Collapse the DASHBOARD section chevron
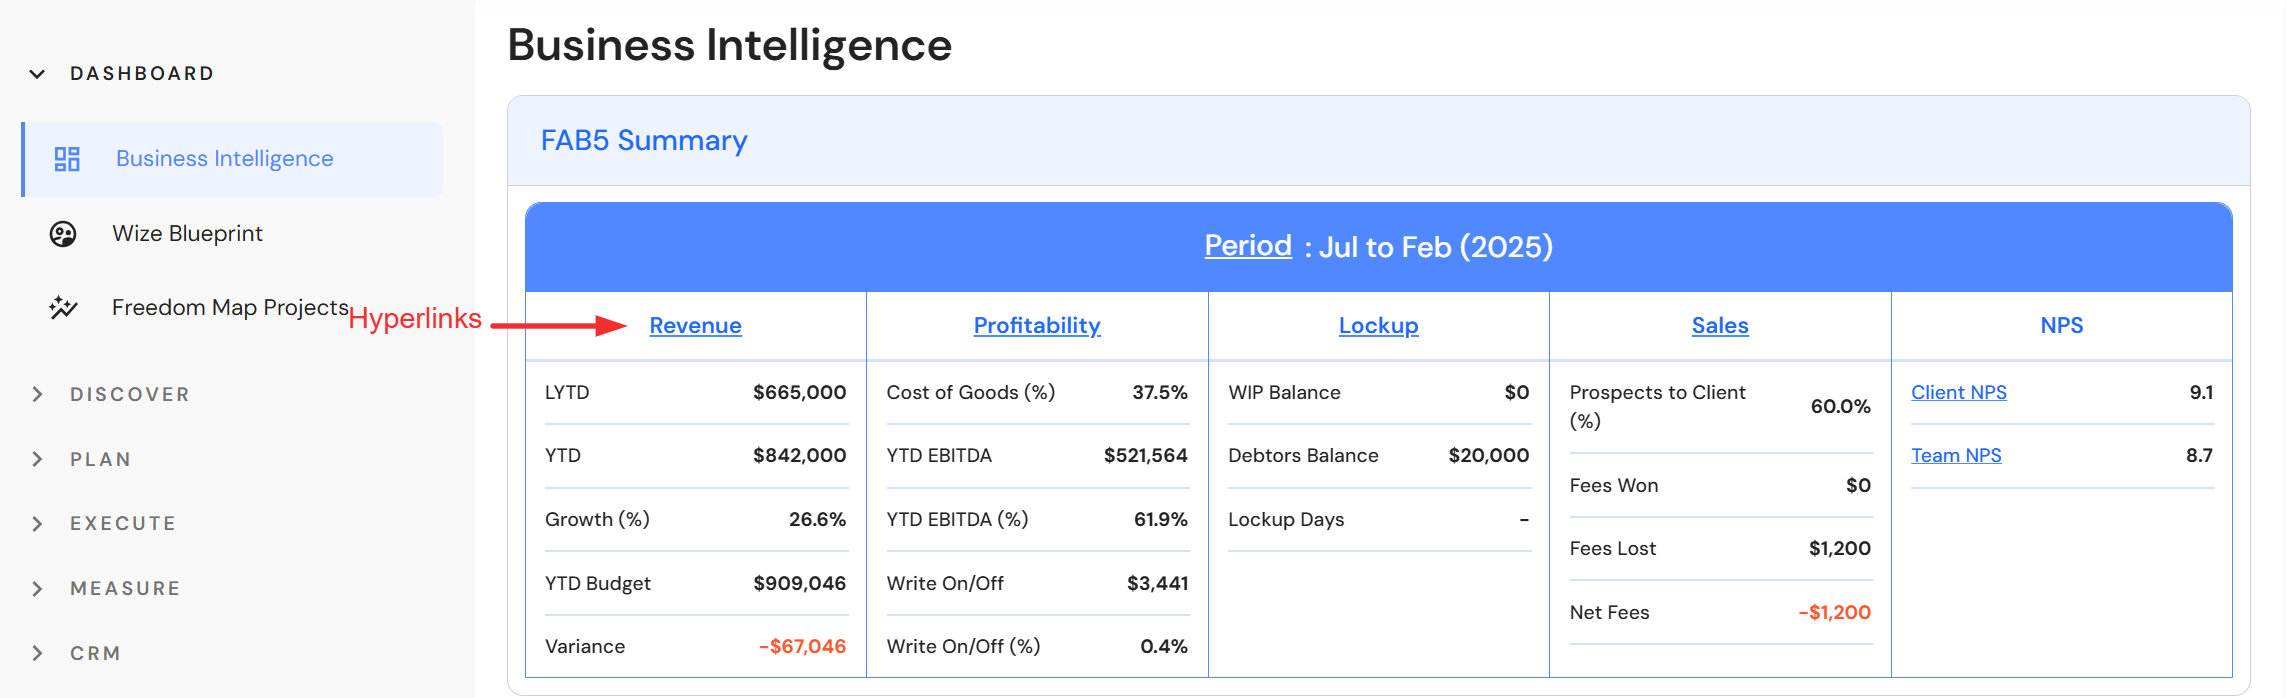 [37, 74]
